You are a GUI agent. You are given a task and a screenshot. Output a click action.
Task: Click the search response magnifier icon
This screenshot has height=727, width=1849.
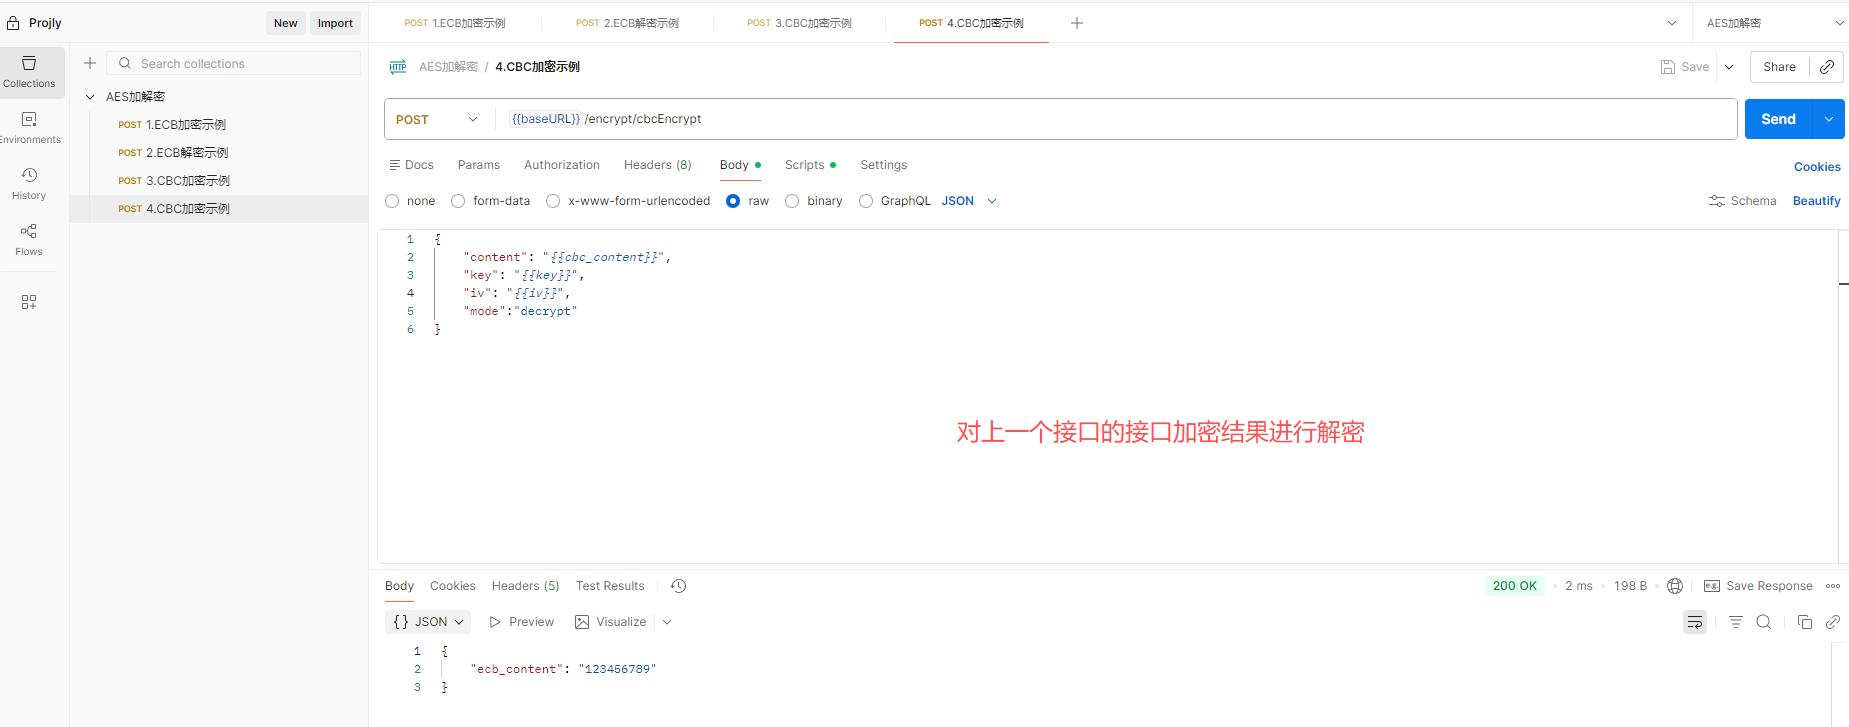click(x=1764, y=622)
